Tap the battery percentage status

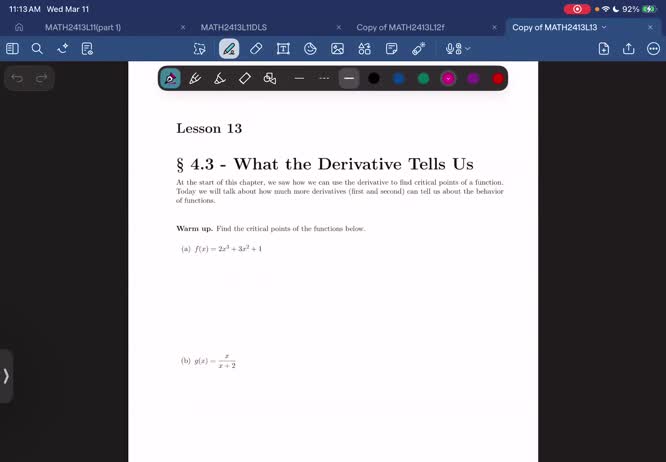tap(630, 9)
